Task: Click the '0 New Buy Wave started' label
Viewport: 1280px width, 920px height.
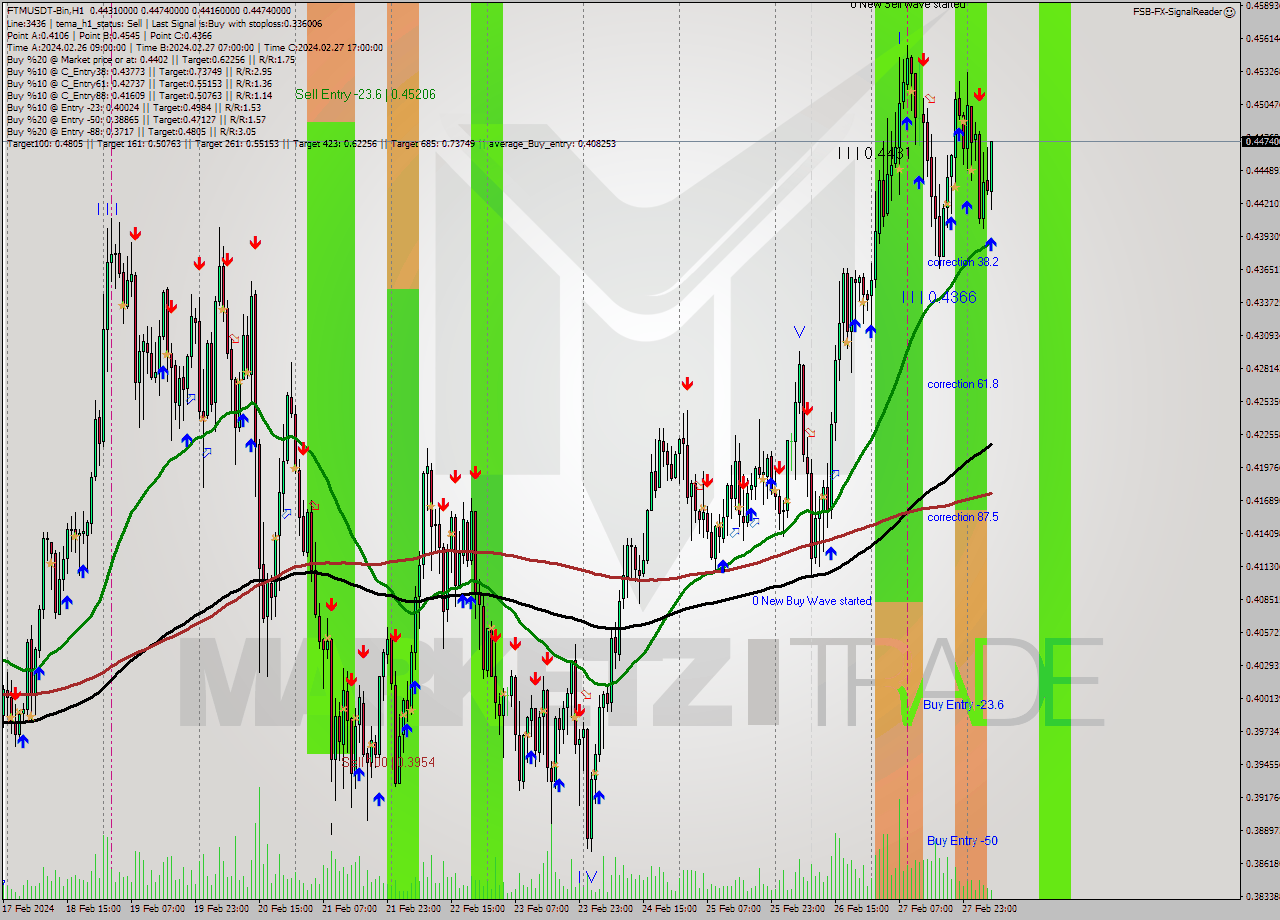Action: (812, 601)
